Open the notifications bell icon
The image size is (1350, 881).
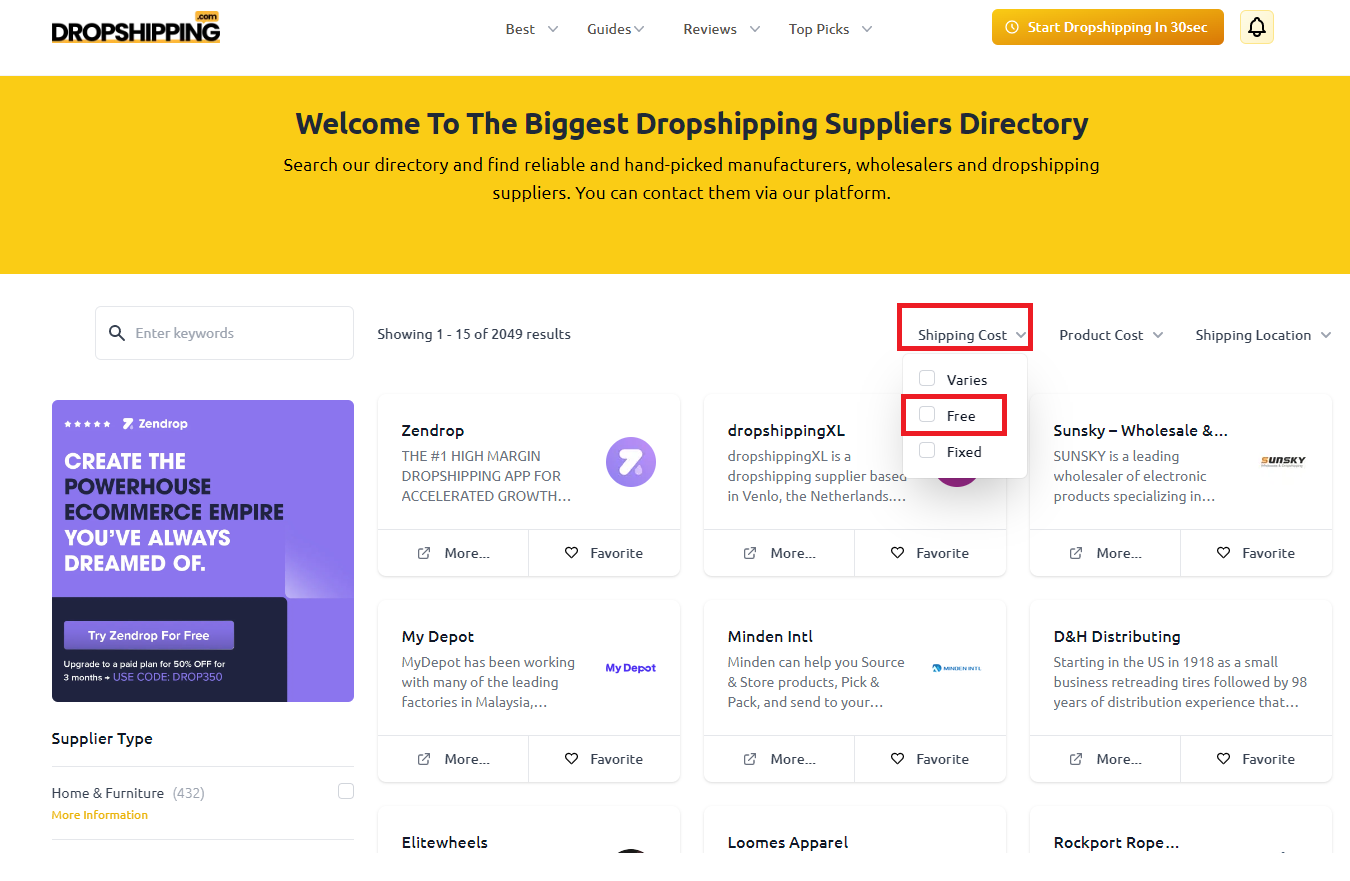click(1257, 27)
